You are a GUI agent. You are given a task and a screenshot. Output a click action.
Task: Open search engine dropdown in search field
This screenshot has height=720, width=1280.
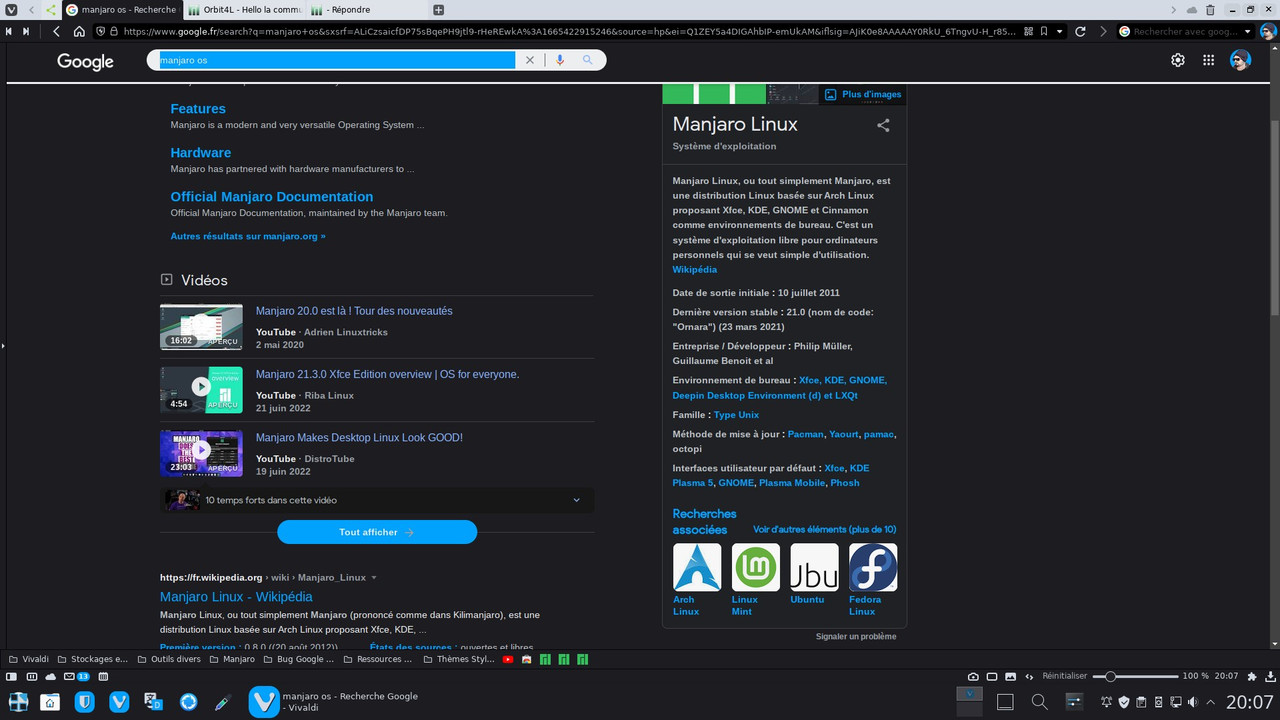point(1247,31)
